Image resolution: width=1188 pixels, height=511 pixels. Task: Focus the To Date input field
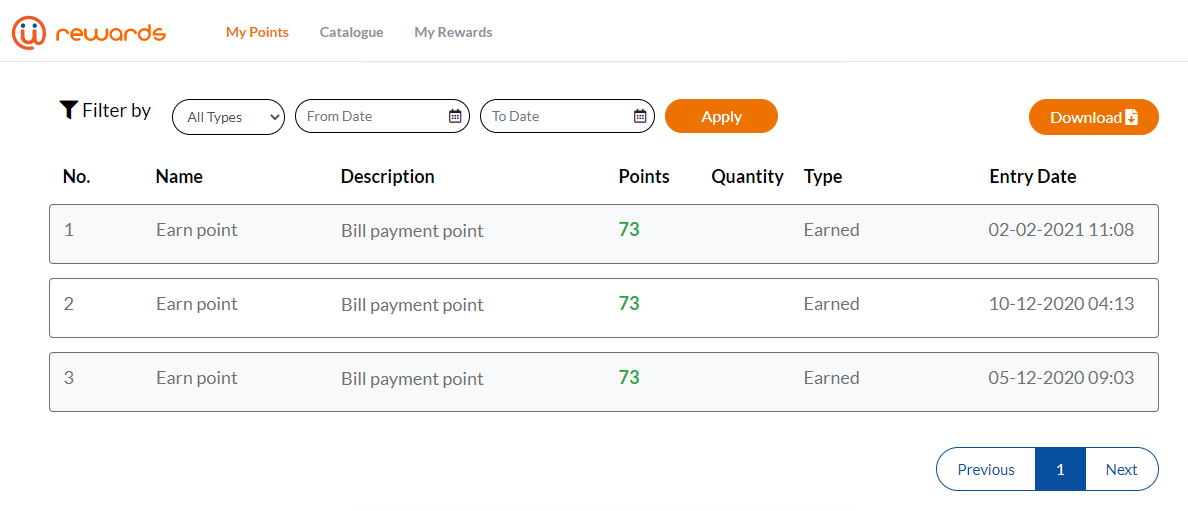coord(567,116)
